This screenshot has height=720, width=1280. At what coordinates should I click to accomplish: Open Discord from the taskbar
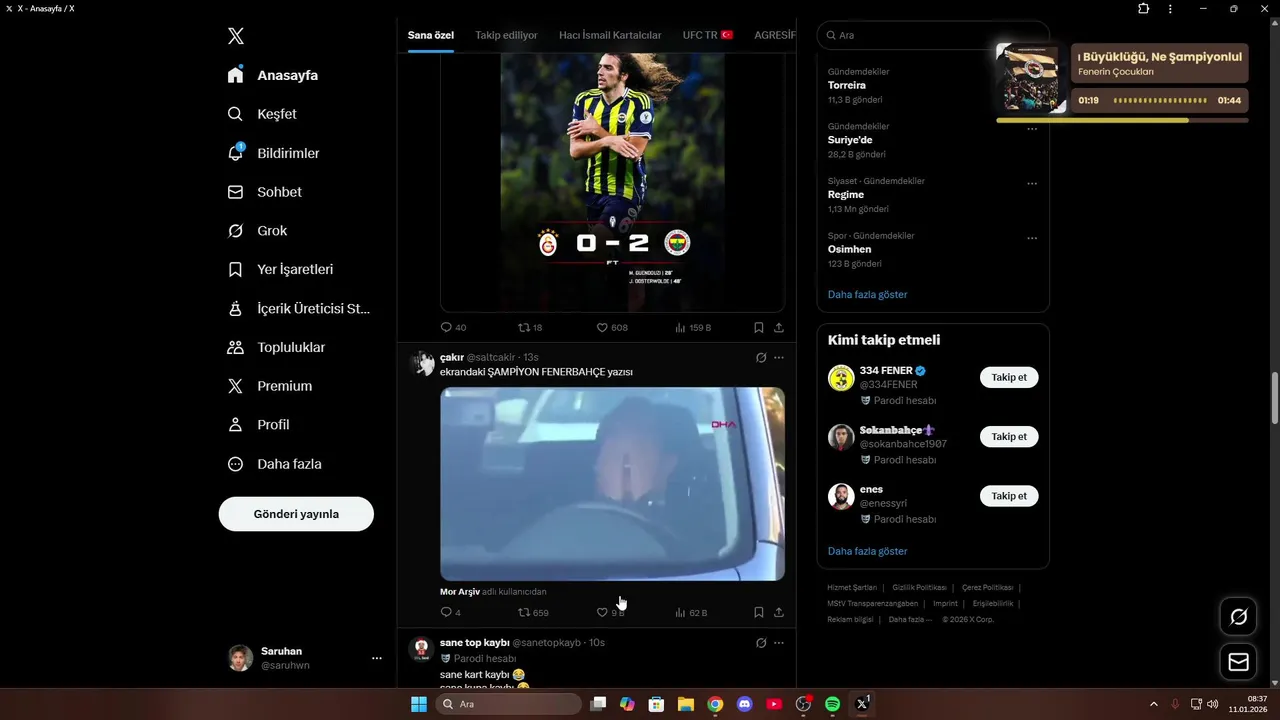744,704
